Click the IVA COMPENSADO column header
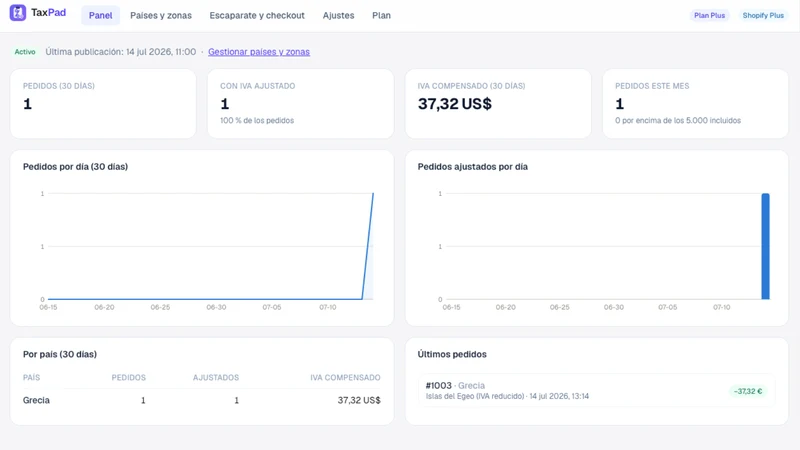This screenshot has width=800, height=450. pyautogui.click(x=345, y=378)
